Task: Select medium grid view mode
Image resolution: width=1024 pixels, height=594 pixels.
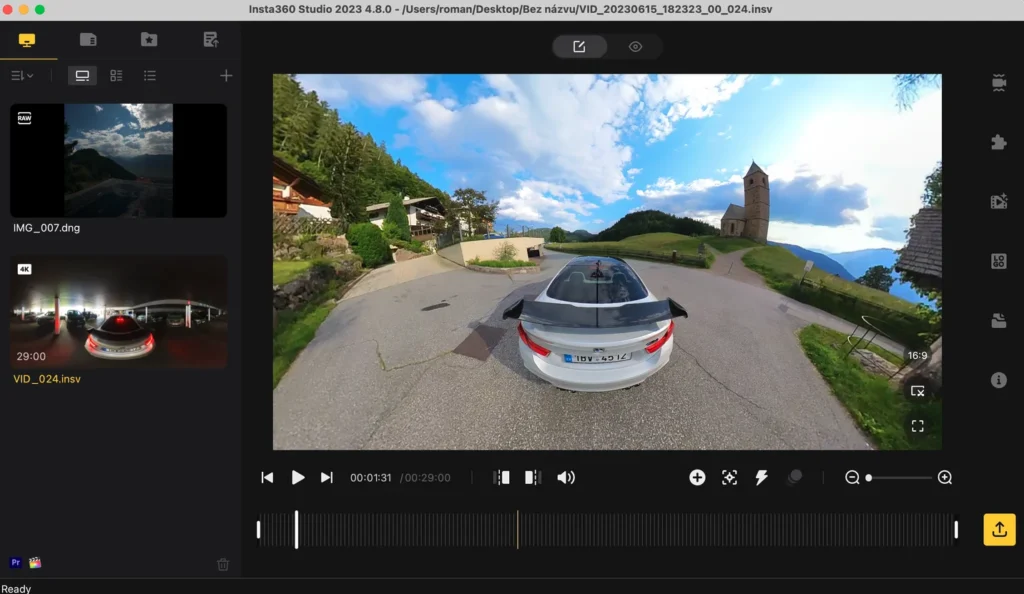Action: pyautogui.click(x=116, y=76)
